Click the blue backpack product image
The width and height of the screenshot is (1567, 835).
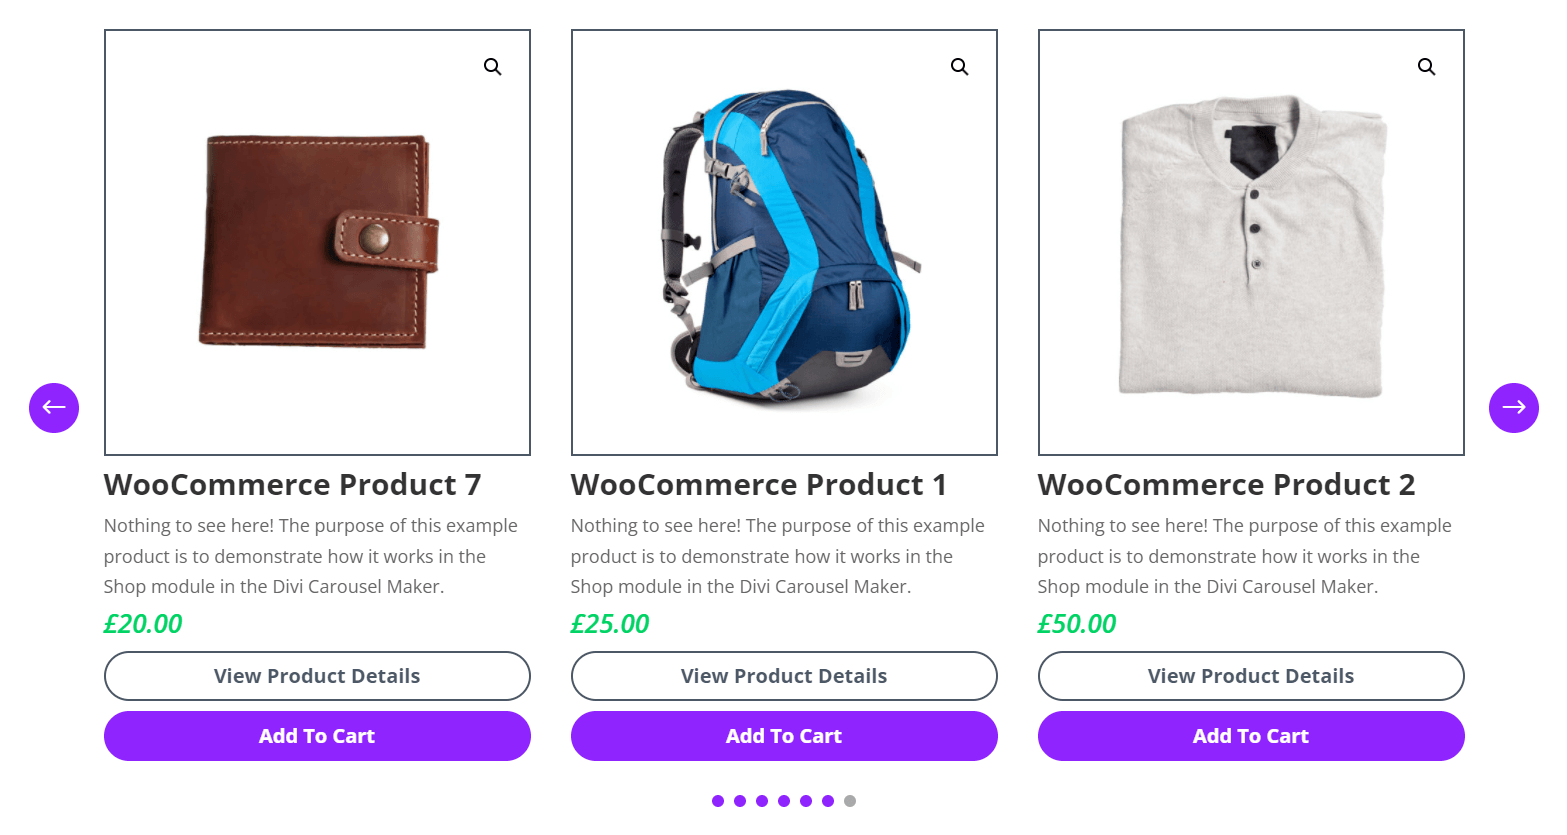(x=784, y=243)
